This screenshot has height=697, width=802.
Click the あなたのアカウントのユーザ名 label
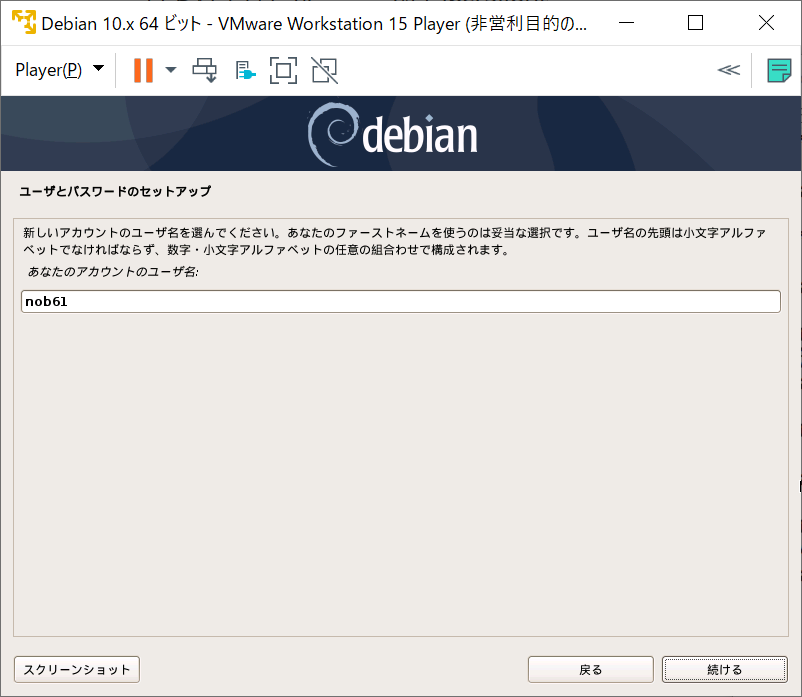click(113, 272)
